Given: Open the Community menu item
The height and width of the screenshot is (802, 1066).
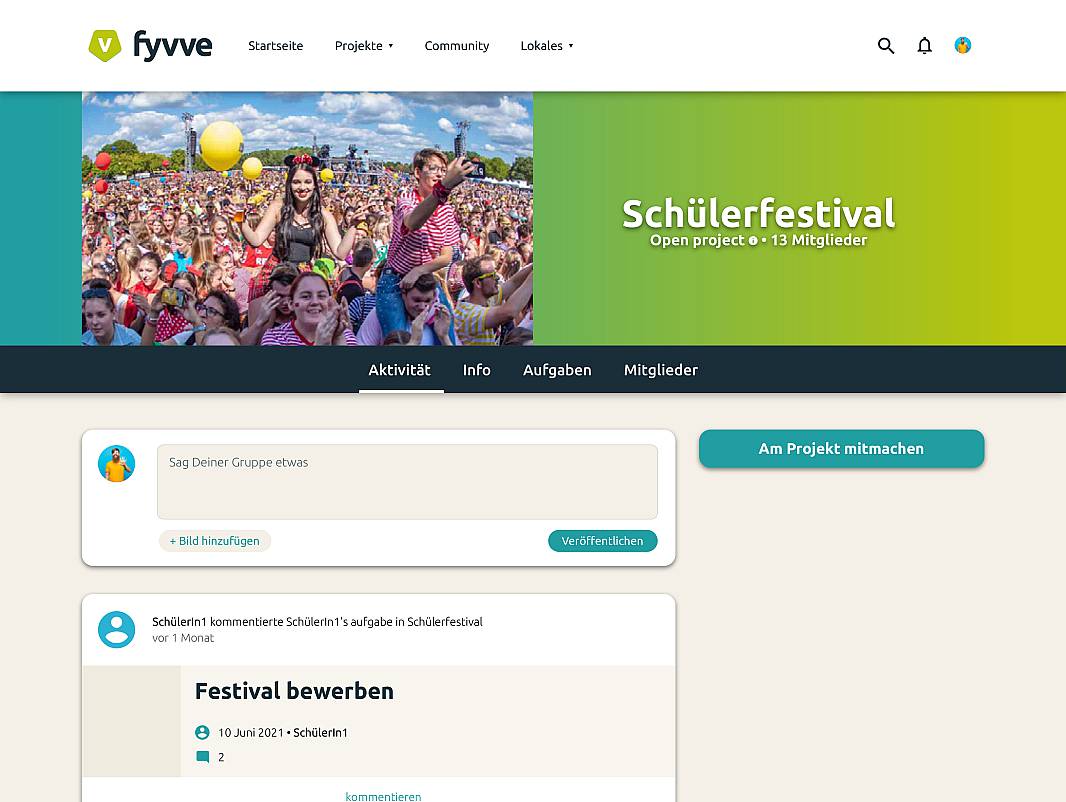Looking at the screenshot, I should click(x=457, y=46).
